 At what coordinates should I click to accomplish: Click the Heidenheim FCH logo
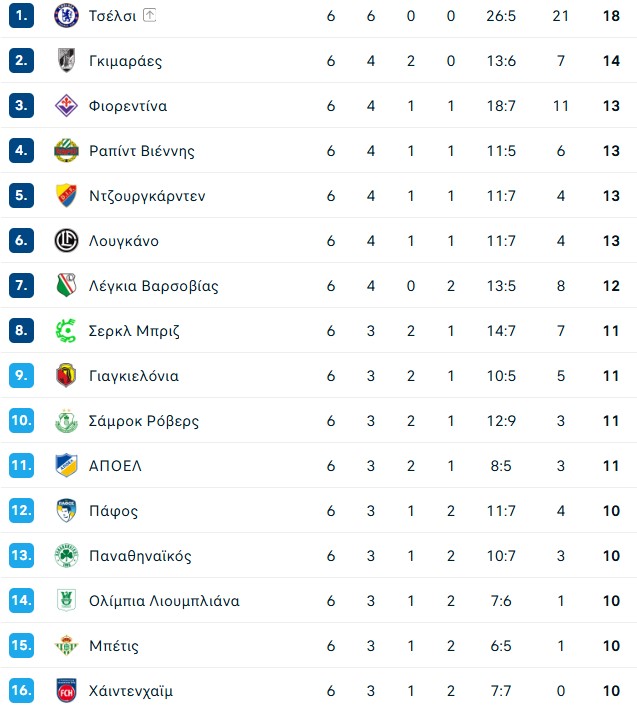tap(66, 691)
